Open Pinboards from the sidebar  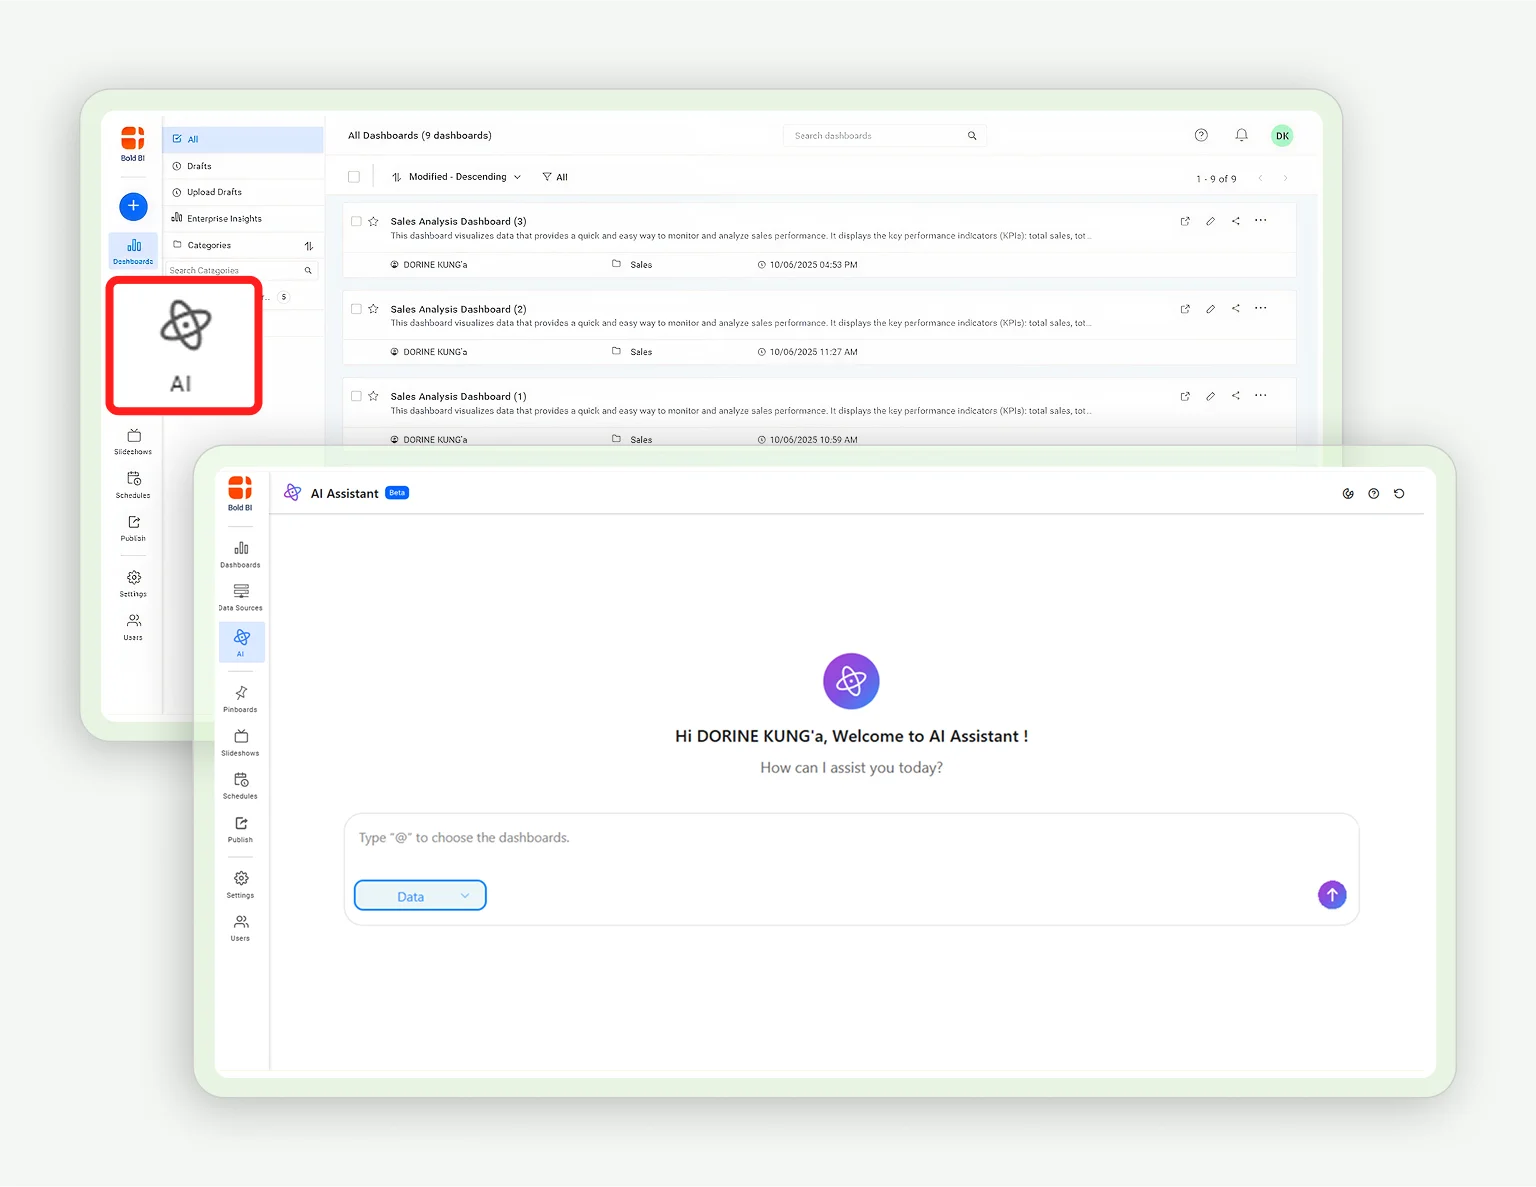(240, 697)
